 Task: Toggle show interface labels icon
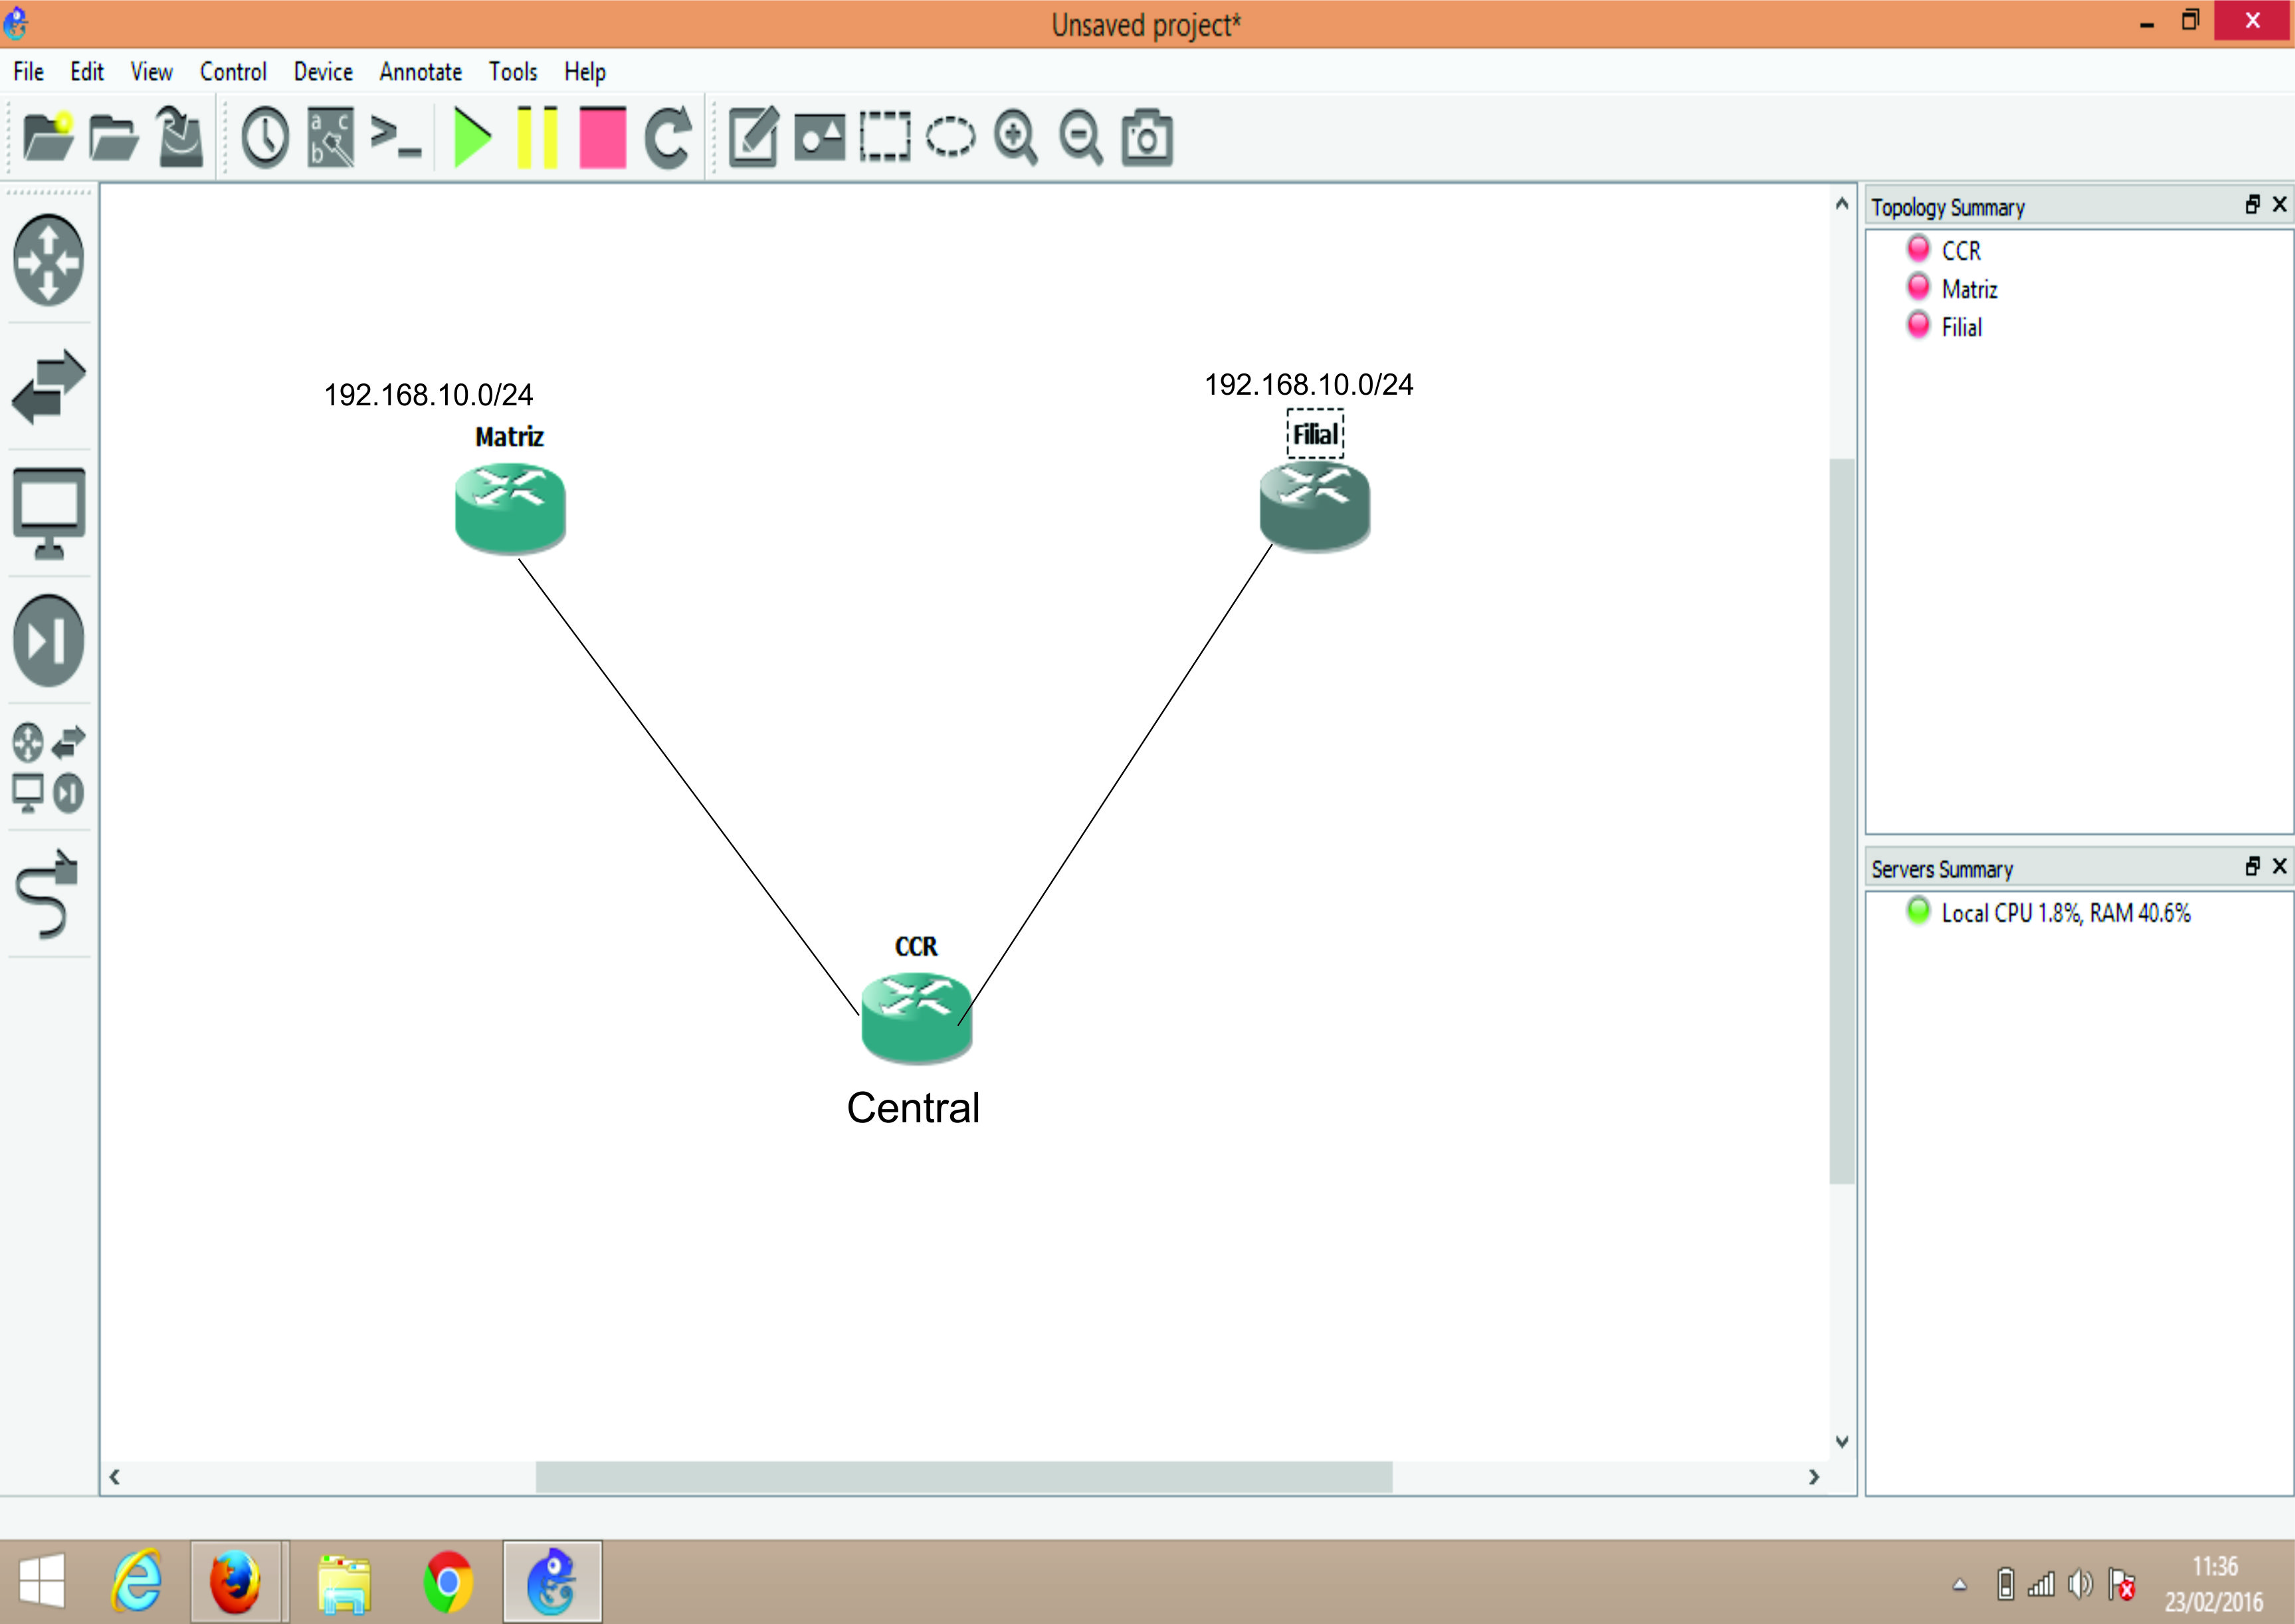coord(330,137)
